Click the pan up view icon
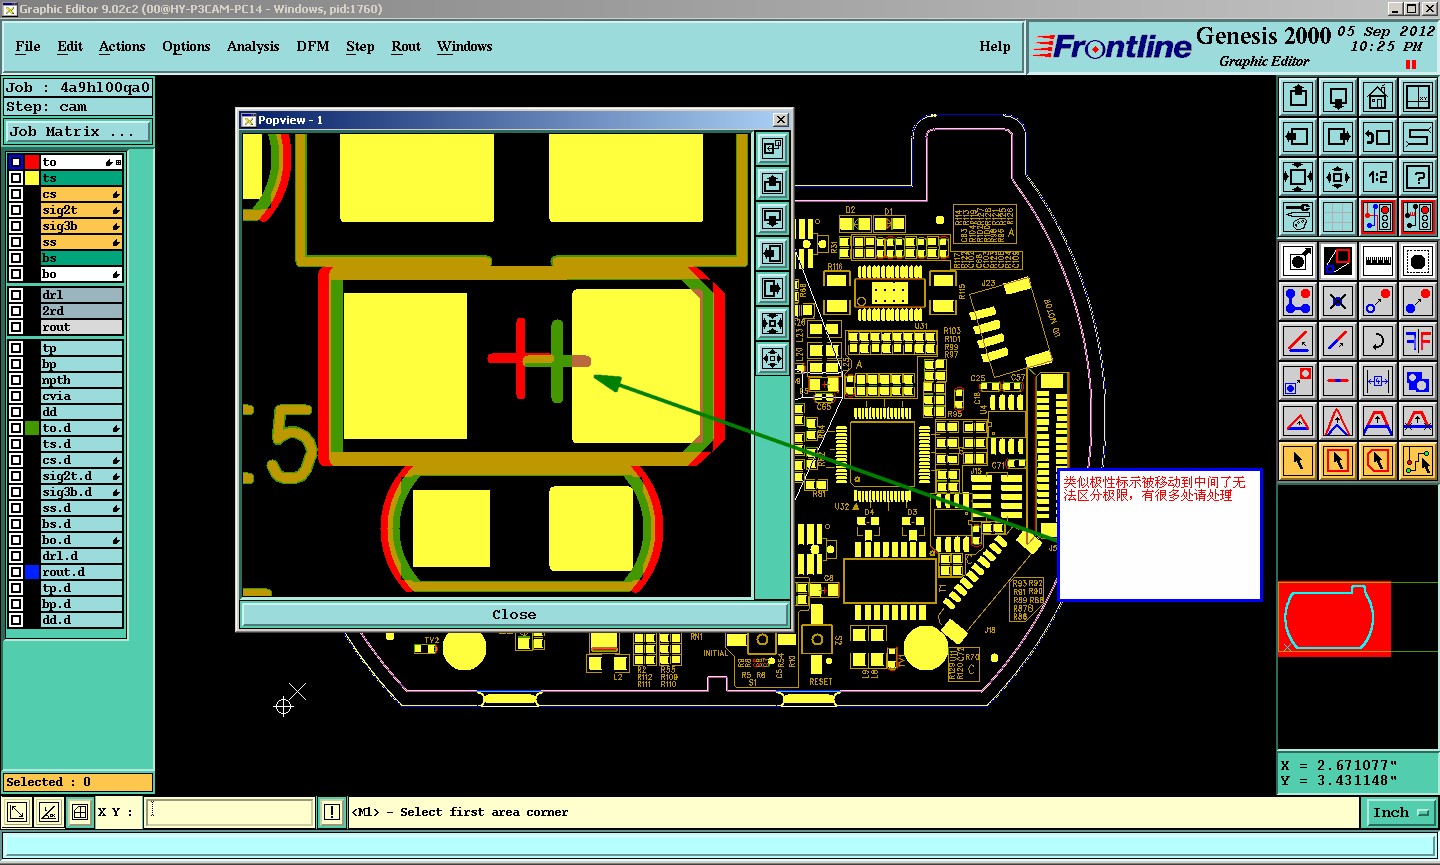This screenshot has width=1440, height=865. coord(1298,97)
